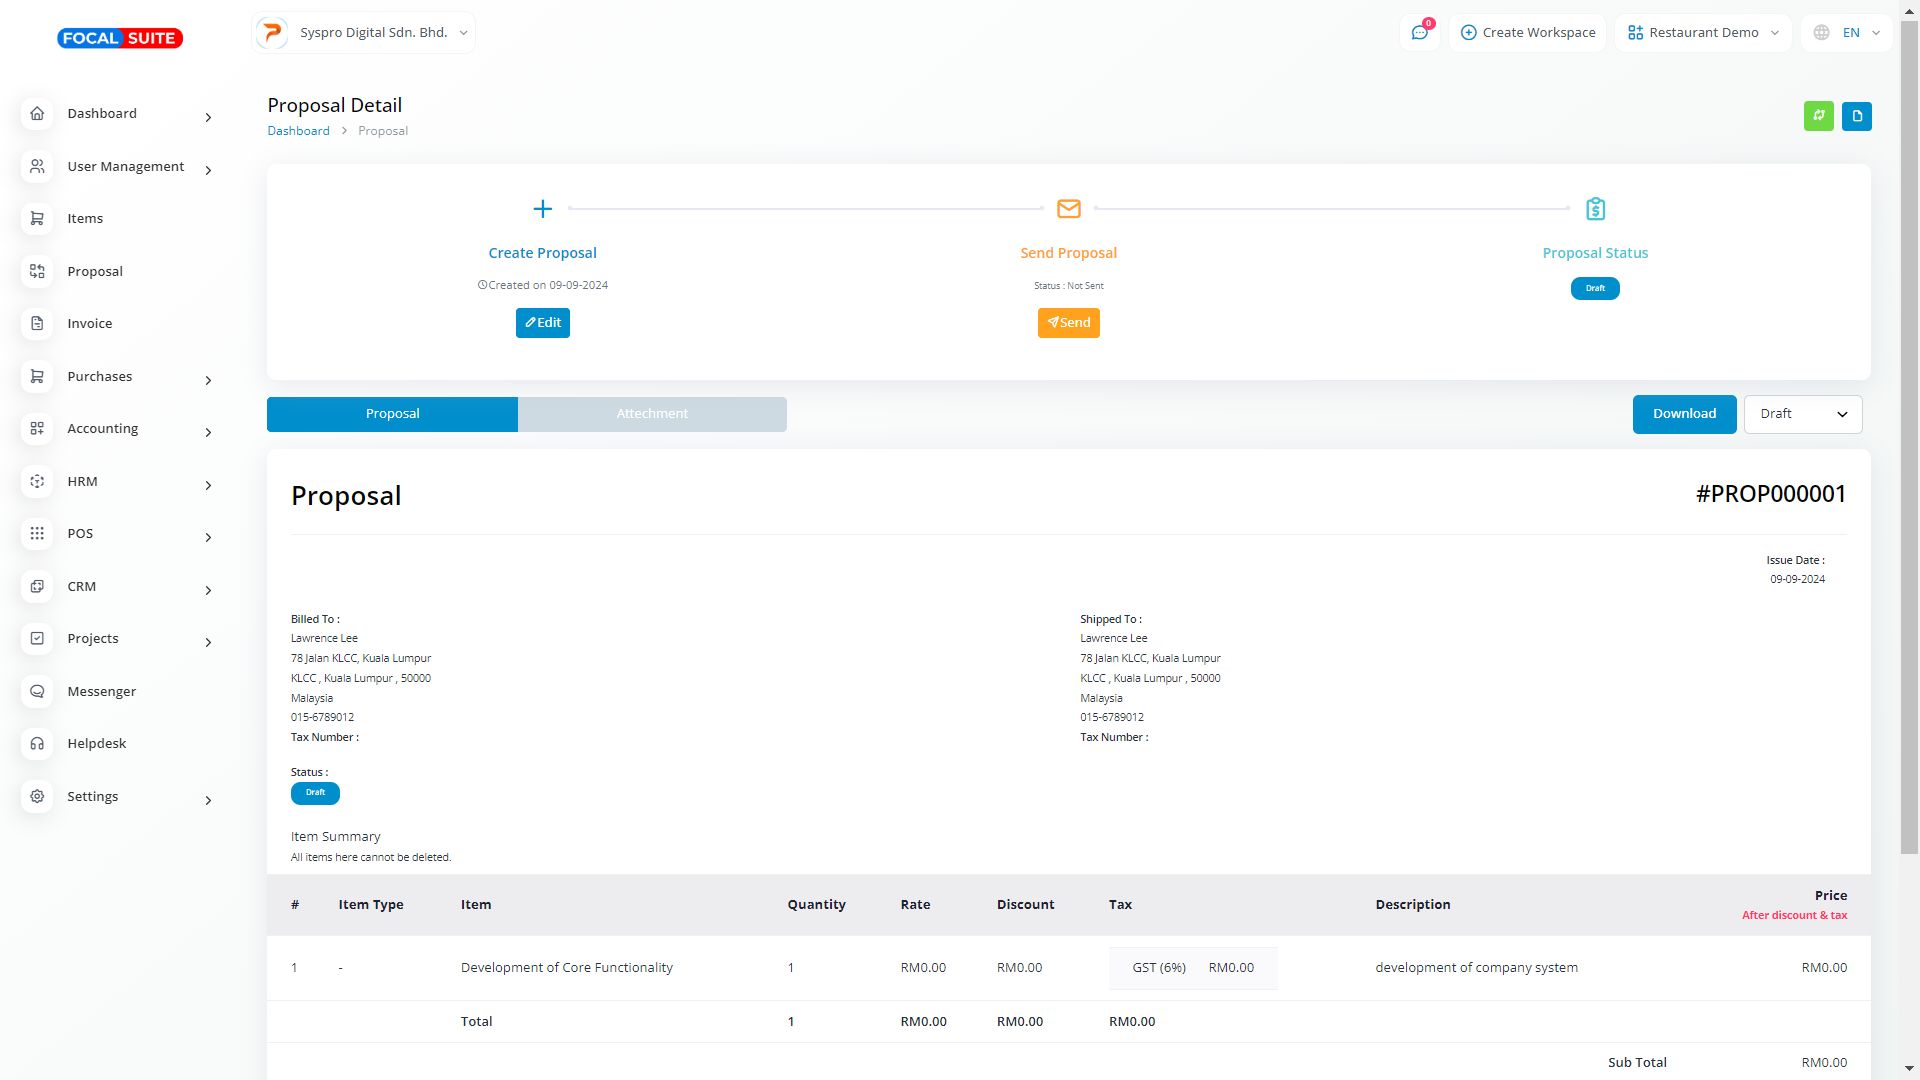1920x1080 pixels.
Task: Open the EN language selector
Action: (x=1848, y=33)
